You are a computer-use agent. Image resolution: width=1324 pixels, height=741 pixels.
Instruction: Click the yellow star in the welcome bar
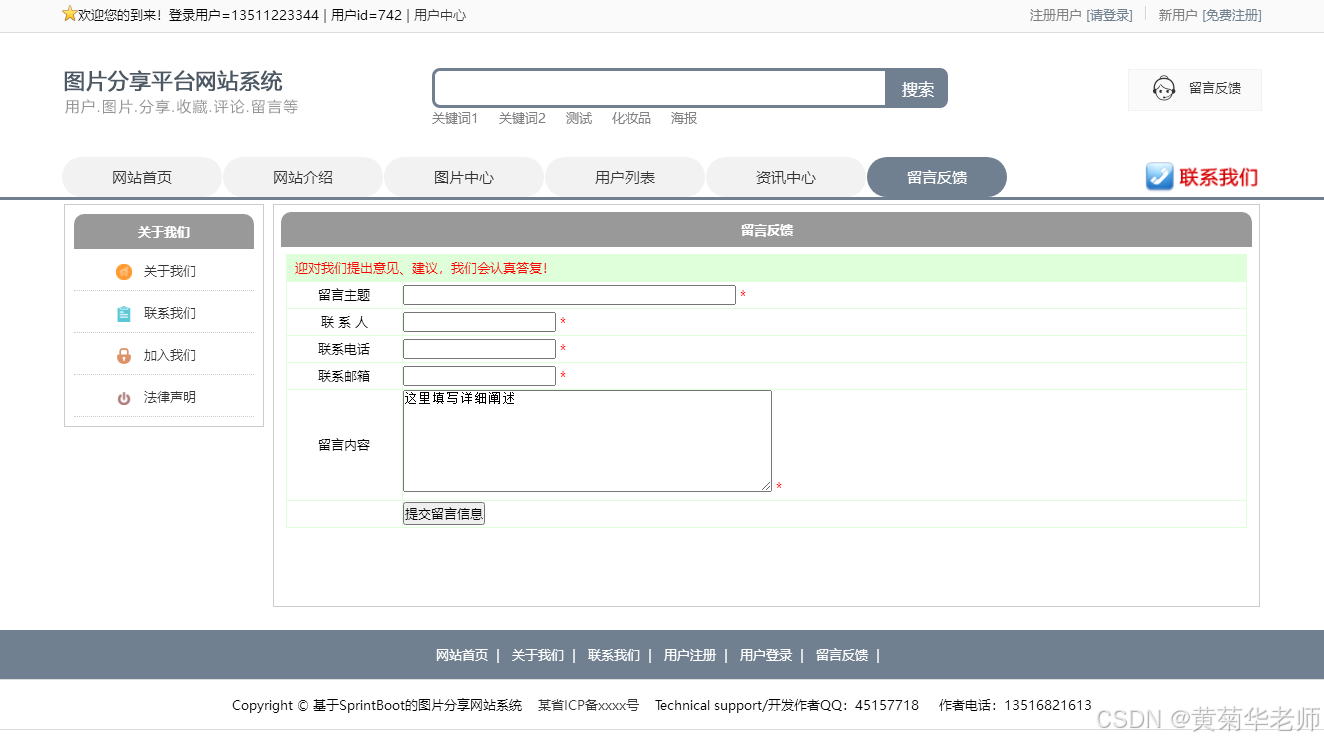click(x=68, y=13)
